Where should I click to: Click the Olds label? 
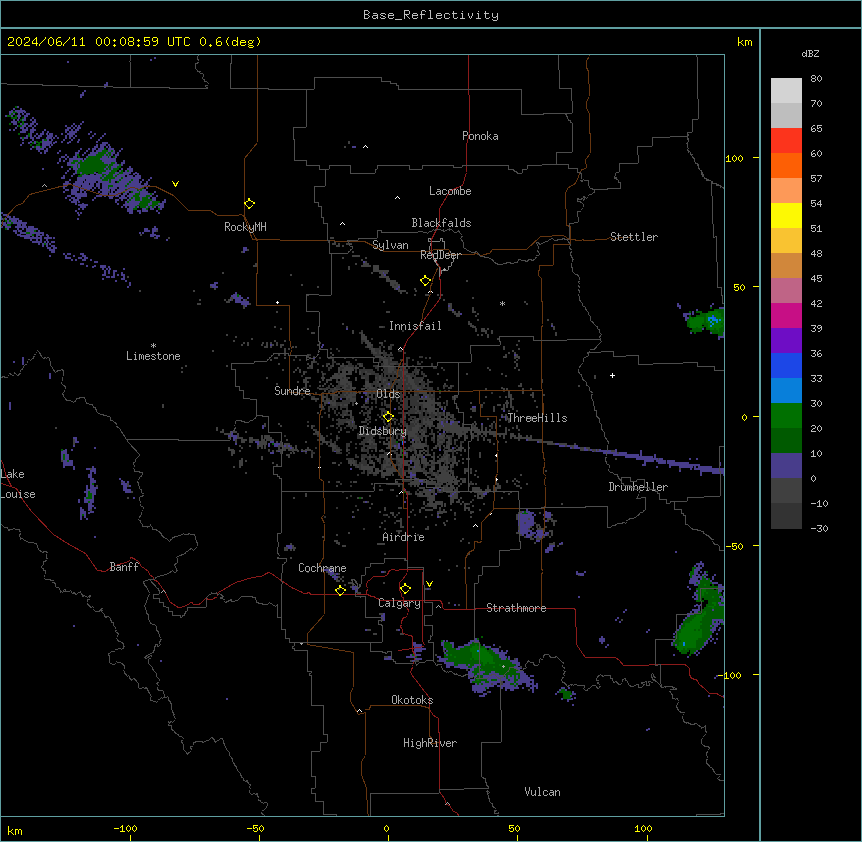(x=388, y=394)
